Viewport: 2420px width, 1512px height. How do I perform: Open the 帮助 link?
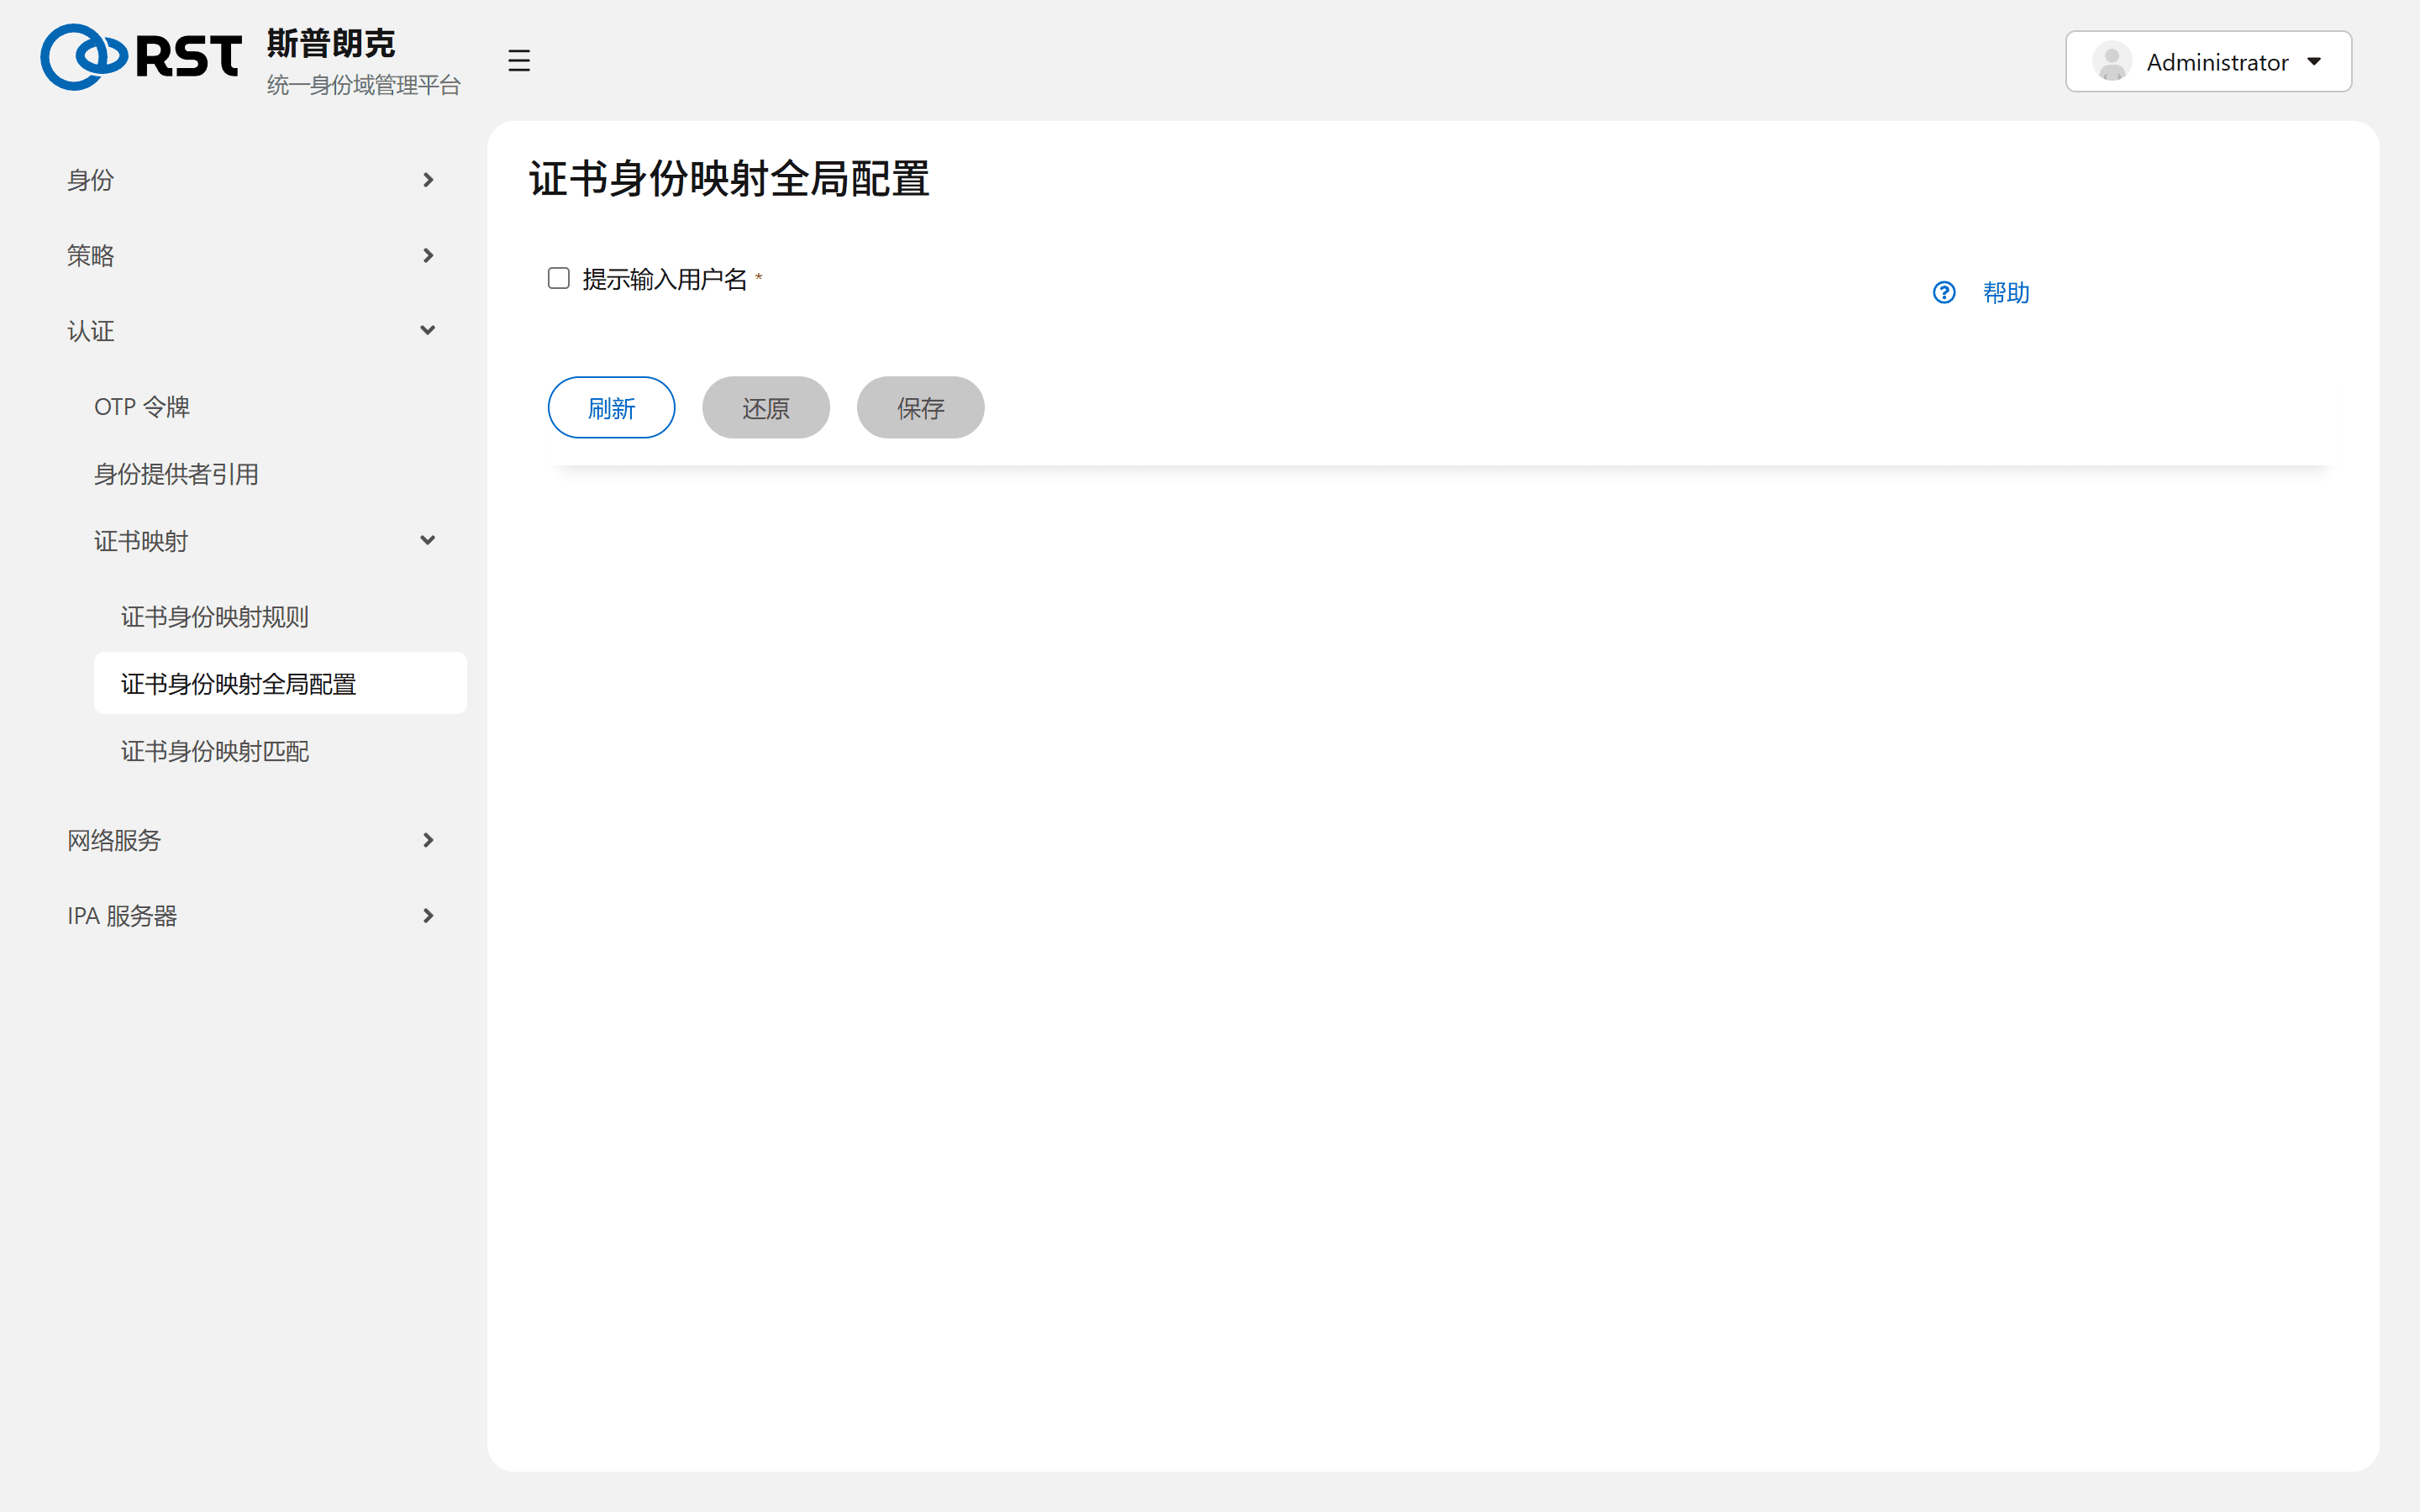tap(2006, 292)
